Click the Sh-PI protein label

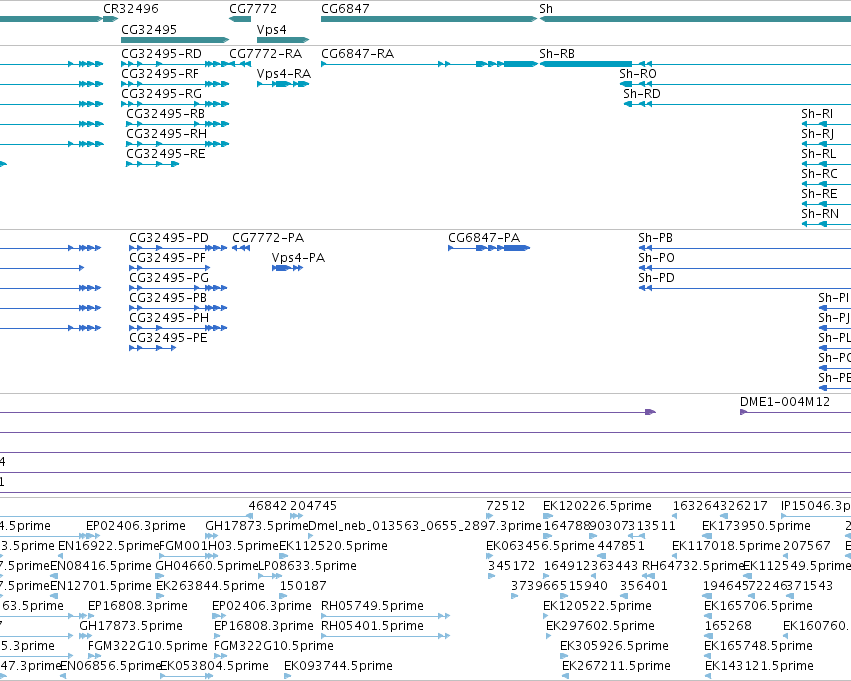[834, 298]
